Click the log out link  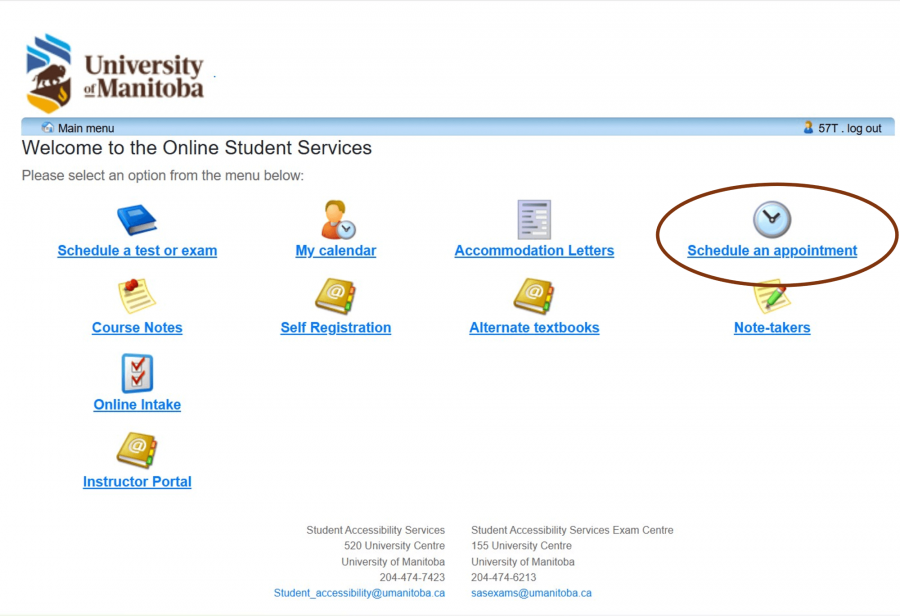point(864,128)
